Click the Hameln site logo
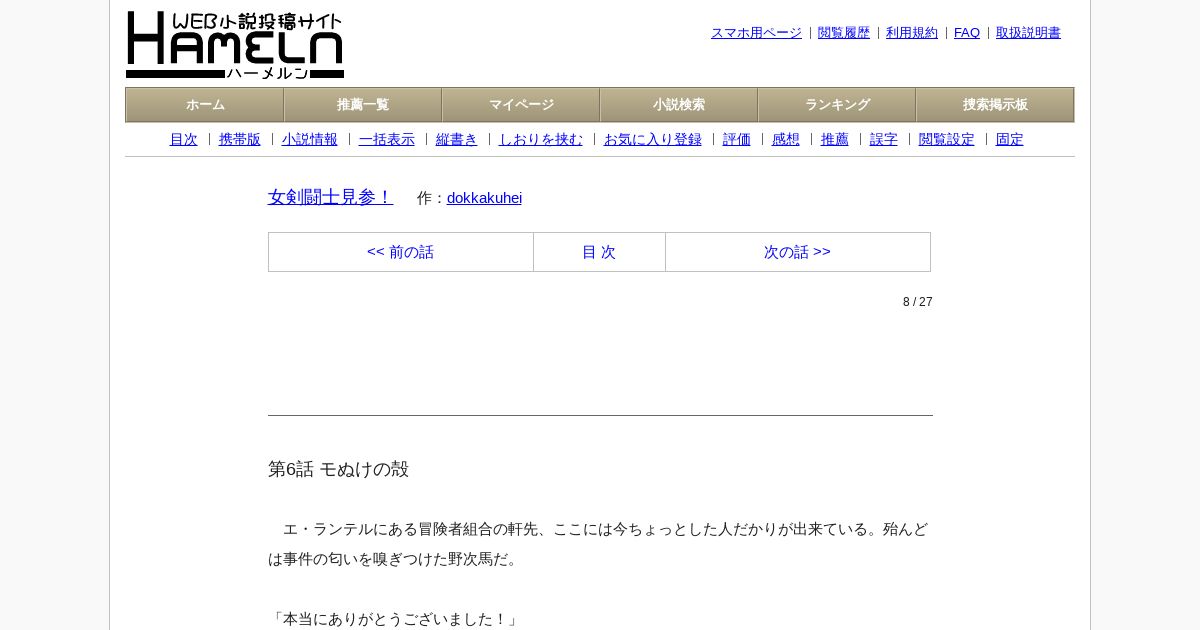1200x630 pixels. [235, 45]
